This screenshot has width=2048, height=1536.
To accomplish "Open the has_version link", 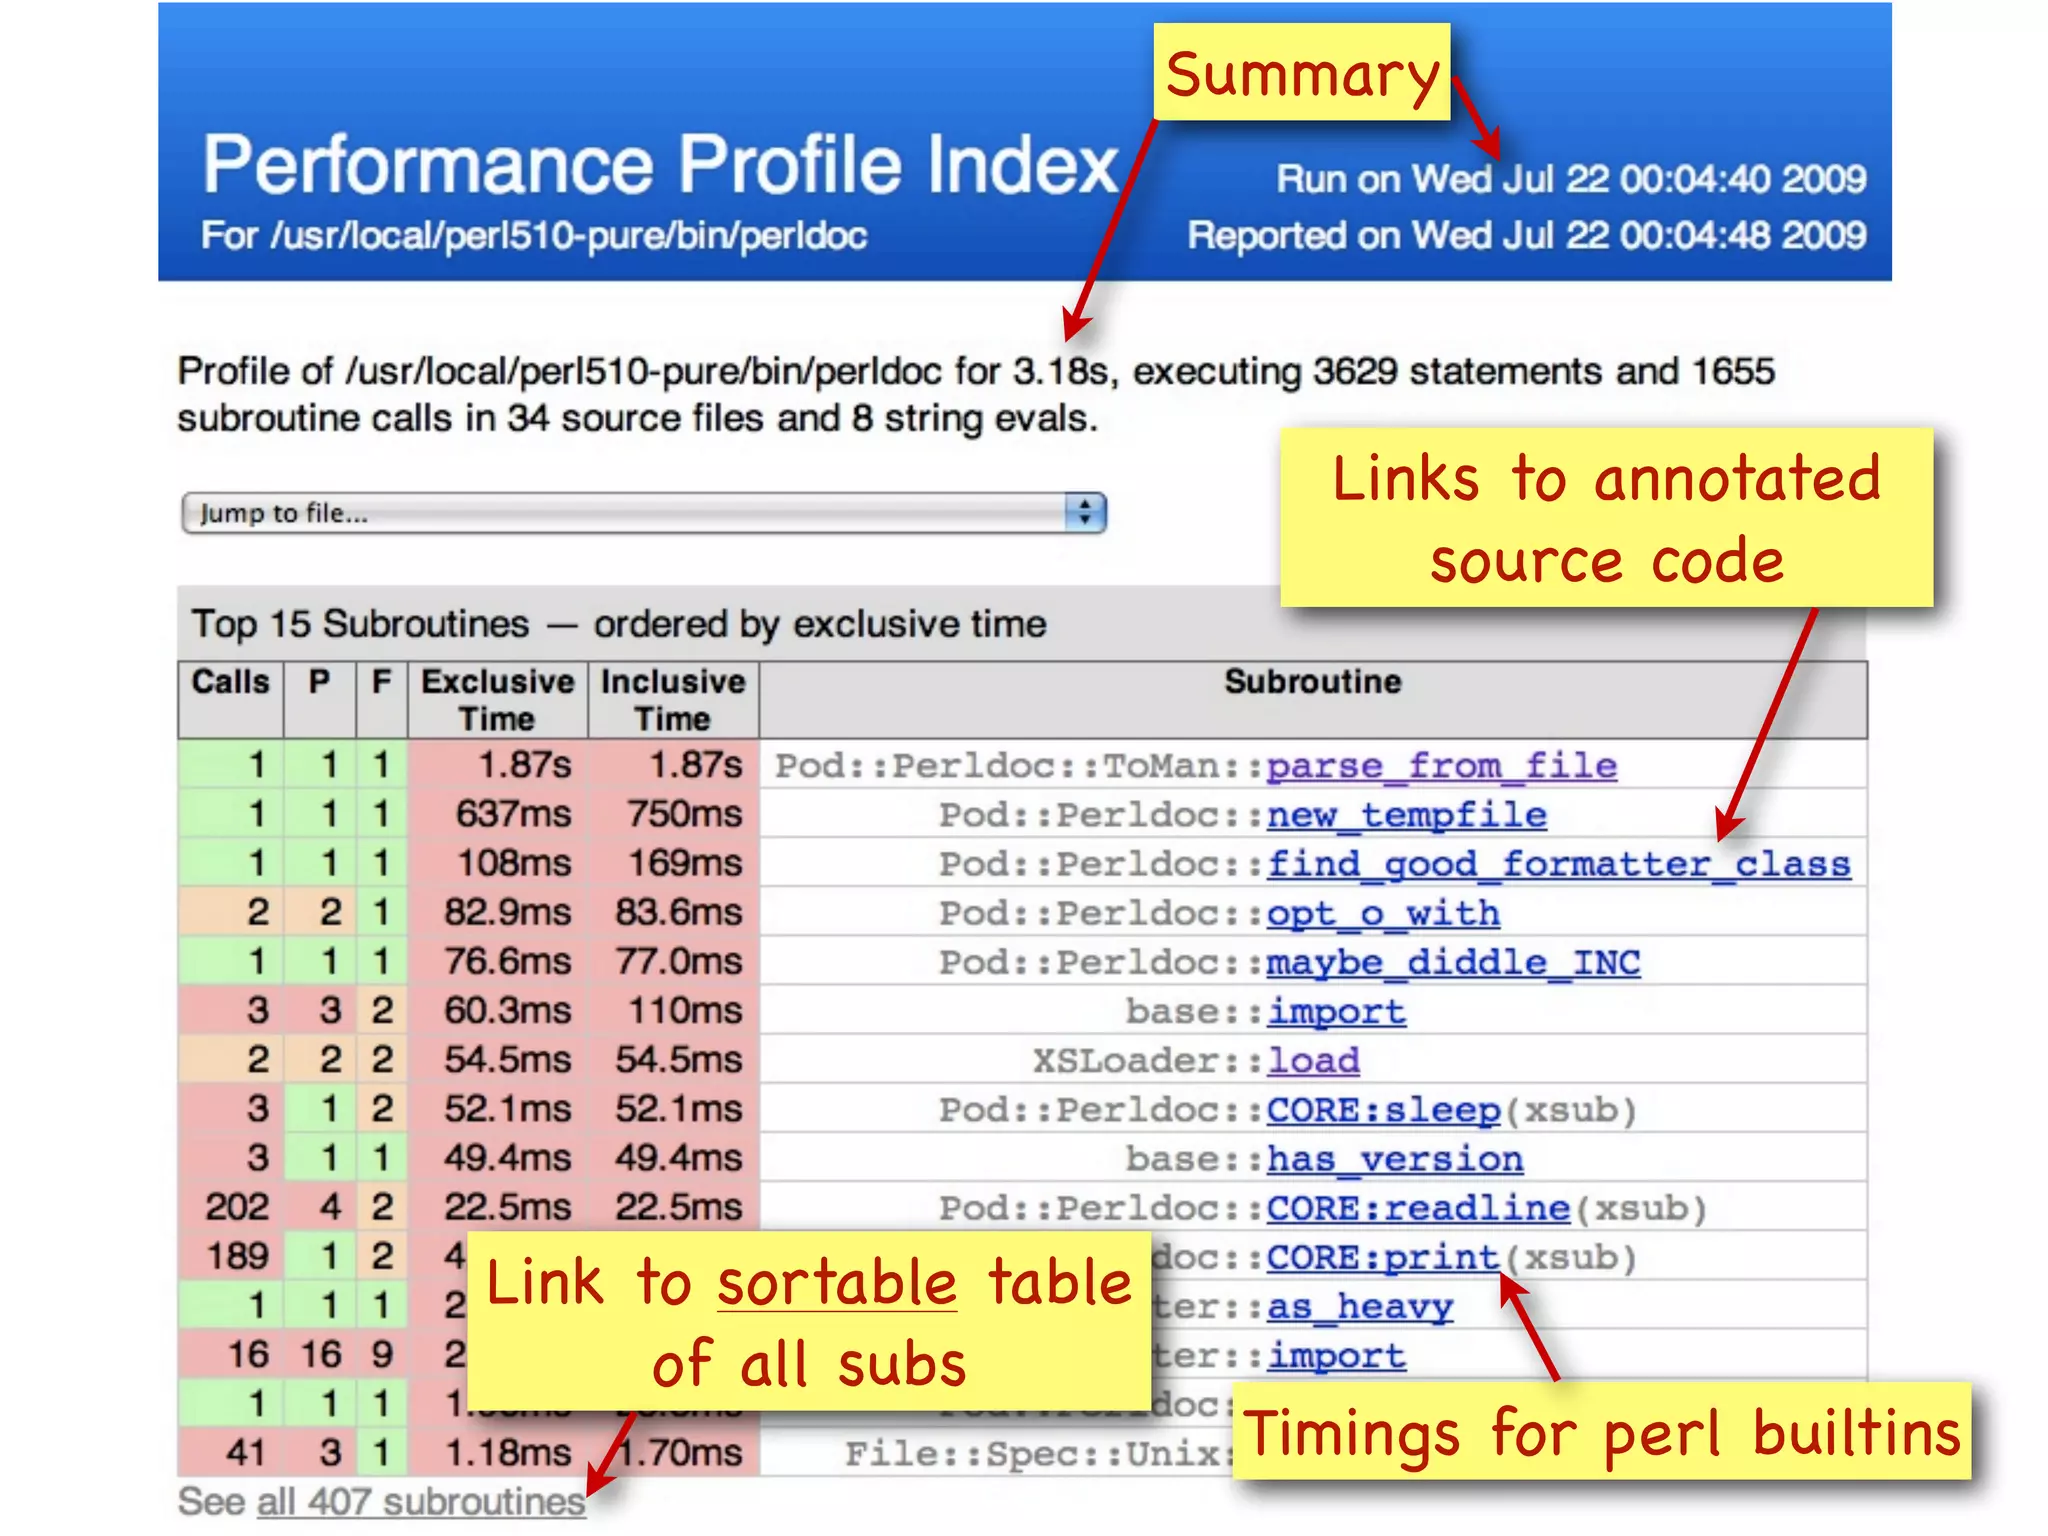I will coord(1395,1158).
